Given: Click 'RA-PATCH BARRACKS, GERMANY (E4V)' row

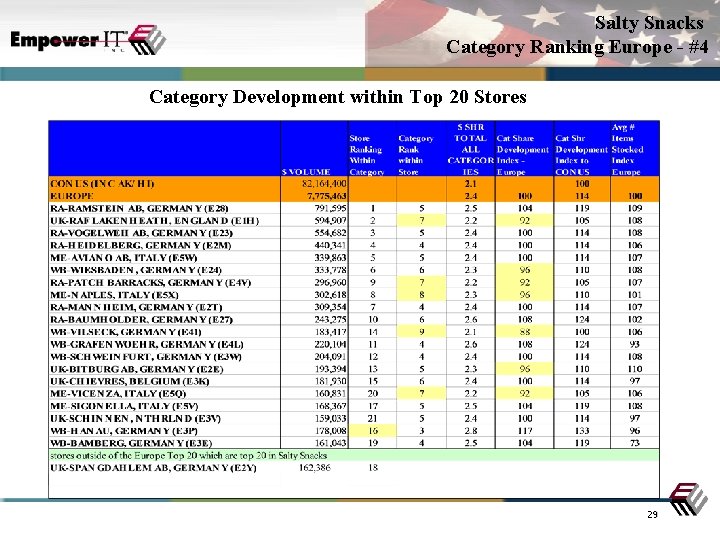Looking at the screenshot, I should coord(354,282).
